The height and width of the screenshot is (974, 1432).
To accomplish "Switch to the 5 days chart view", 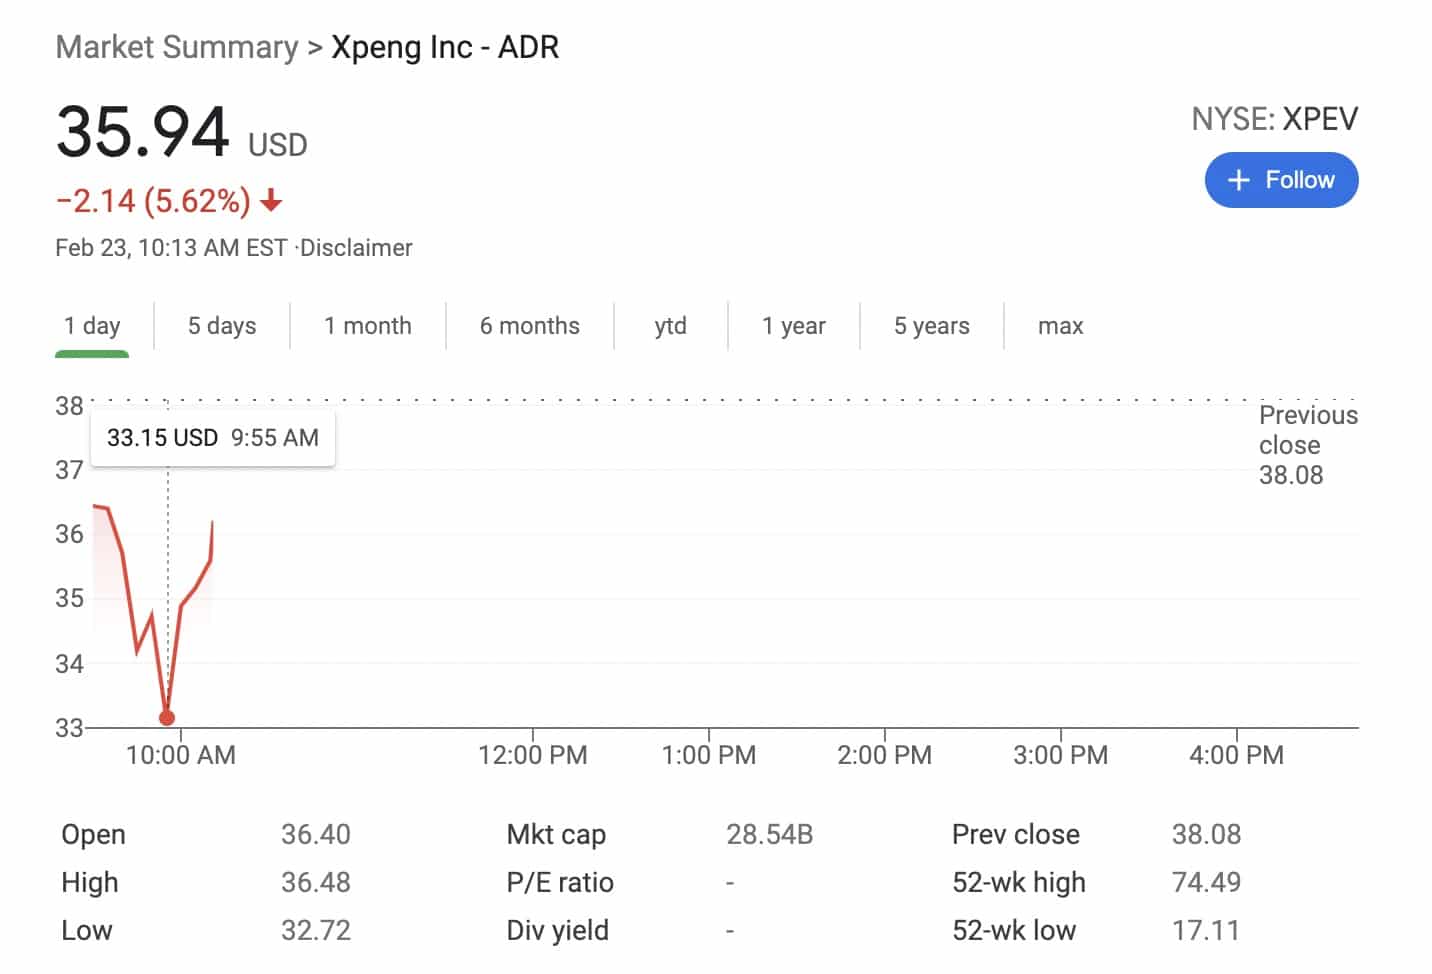I will click(220, 325).
